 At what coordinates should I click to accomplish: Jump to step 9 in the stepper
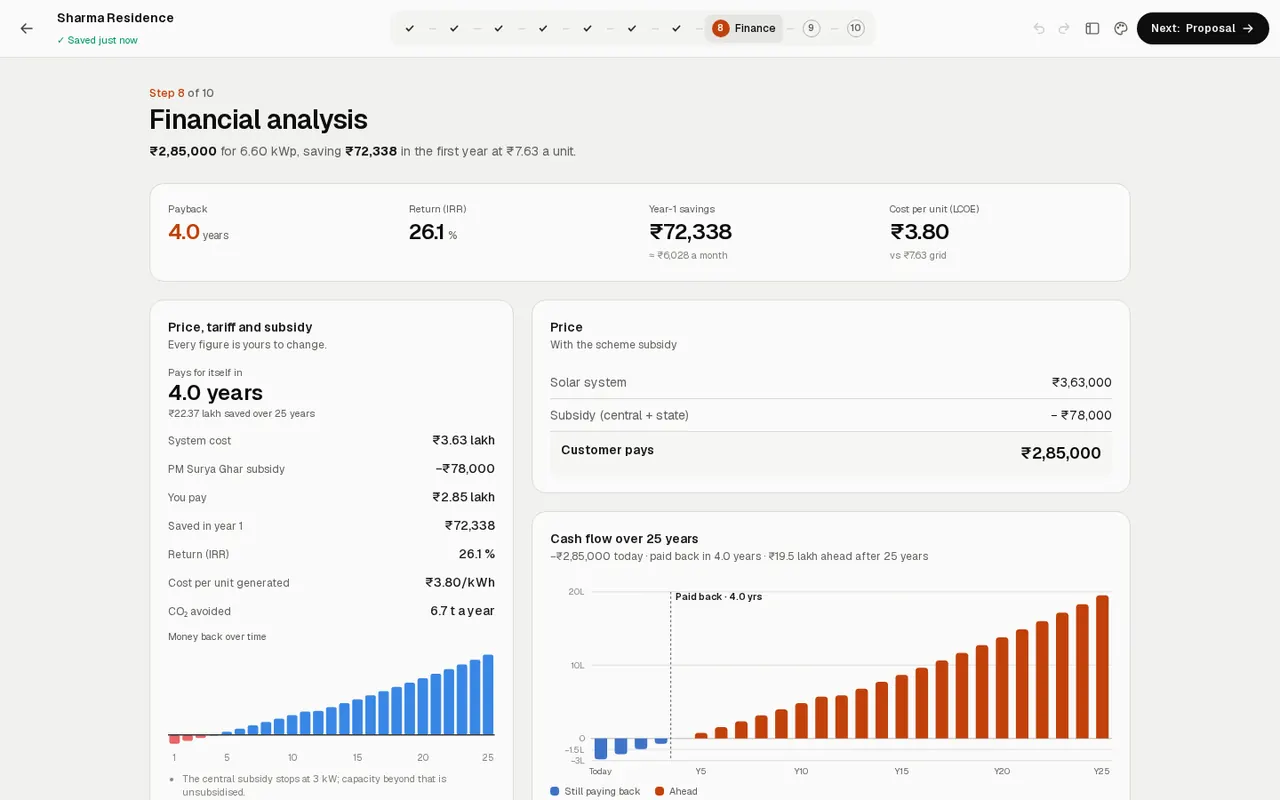[811, 28]
